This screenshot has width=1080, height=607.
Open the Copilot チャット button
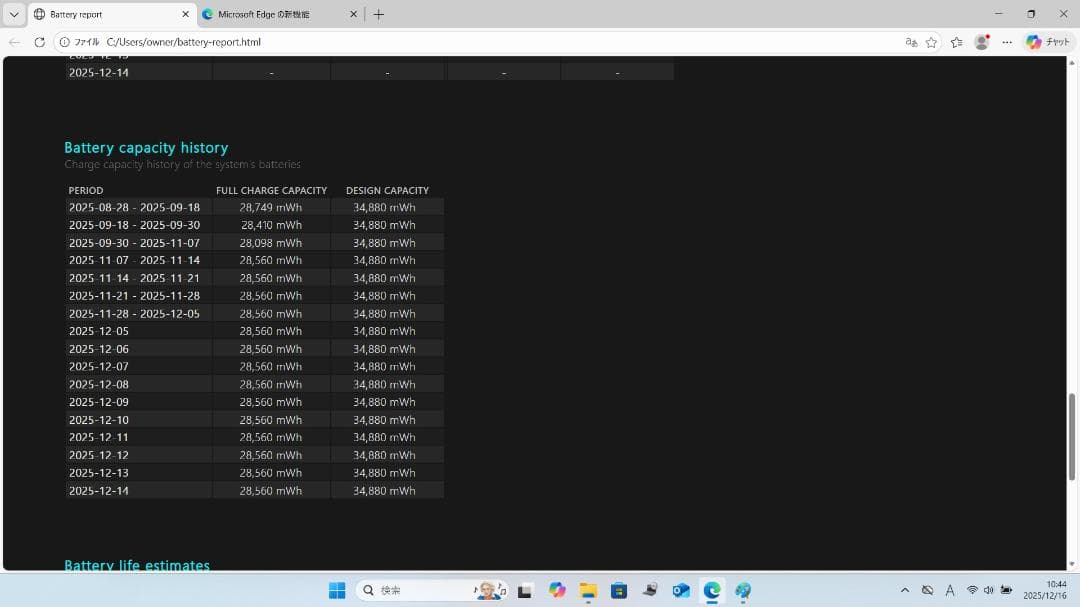point(1048,42)
